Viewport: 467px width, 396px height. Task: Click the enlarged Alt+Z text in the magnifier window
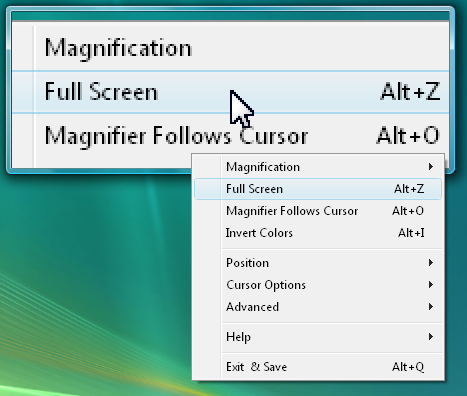pyautogui.click(x=411, y=91)
